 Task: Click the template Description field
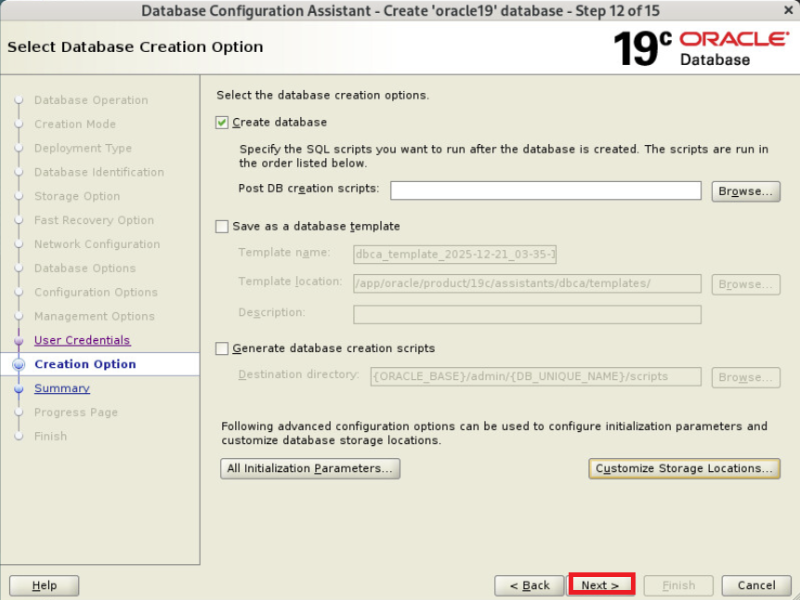click(x=527, y=314)
